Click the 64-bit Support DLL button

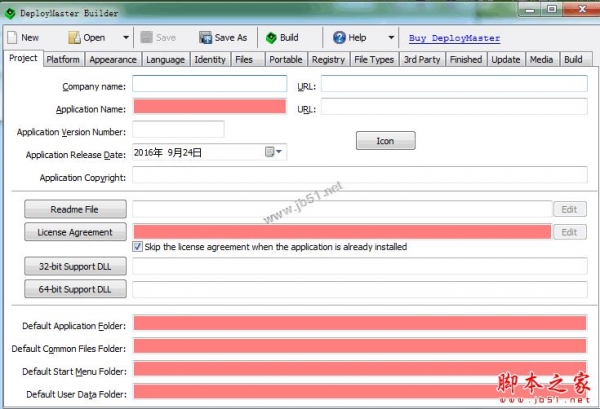(75, 289)
